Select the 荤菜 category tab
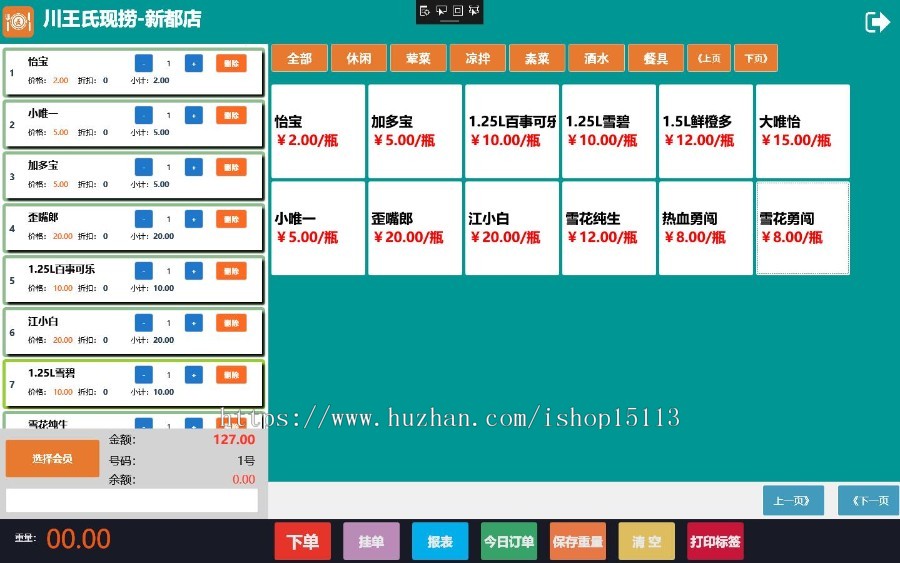Viewport: 900px width, 563px height. pyautogui.click(x=418, y=58)
